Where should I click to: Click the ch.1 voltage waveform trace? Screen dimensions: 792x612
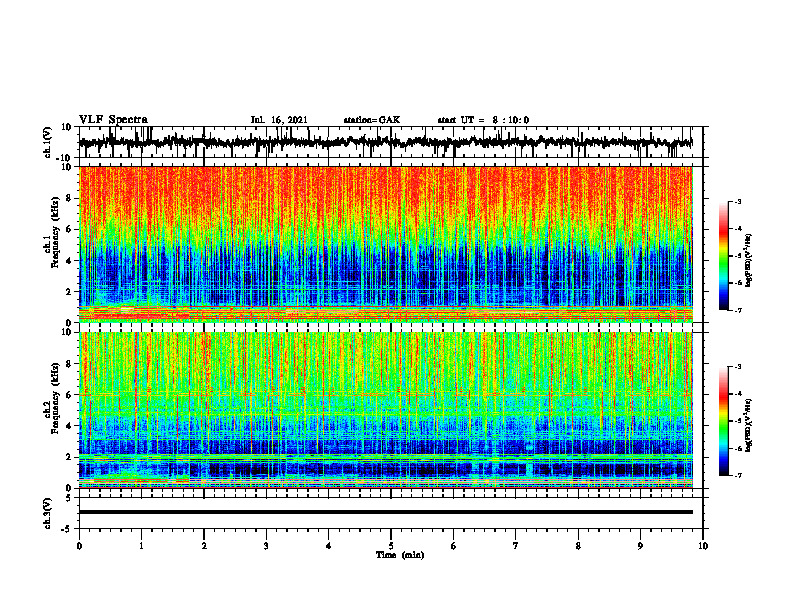385,142
